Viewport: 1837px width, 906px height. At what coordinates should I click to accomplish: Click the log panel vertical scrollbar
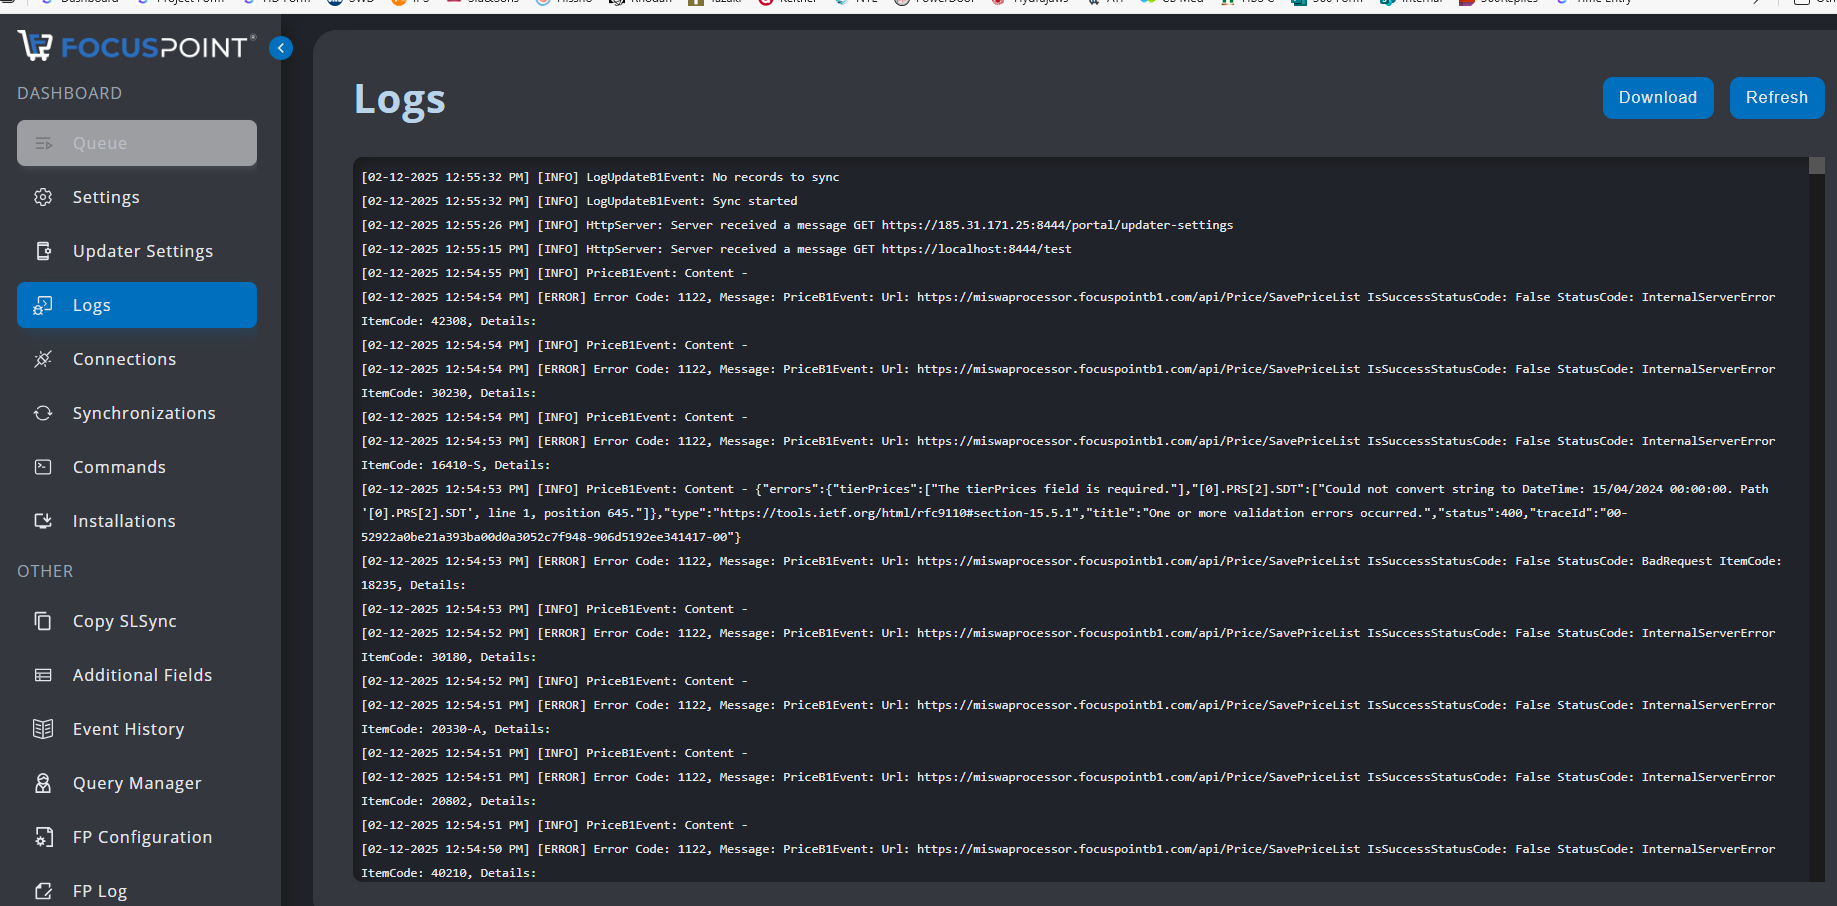[1816, 500]
